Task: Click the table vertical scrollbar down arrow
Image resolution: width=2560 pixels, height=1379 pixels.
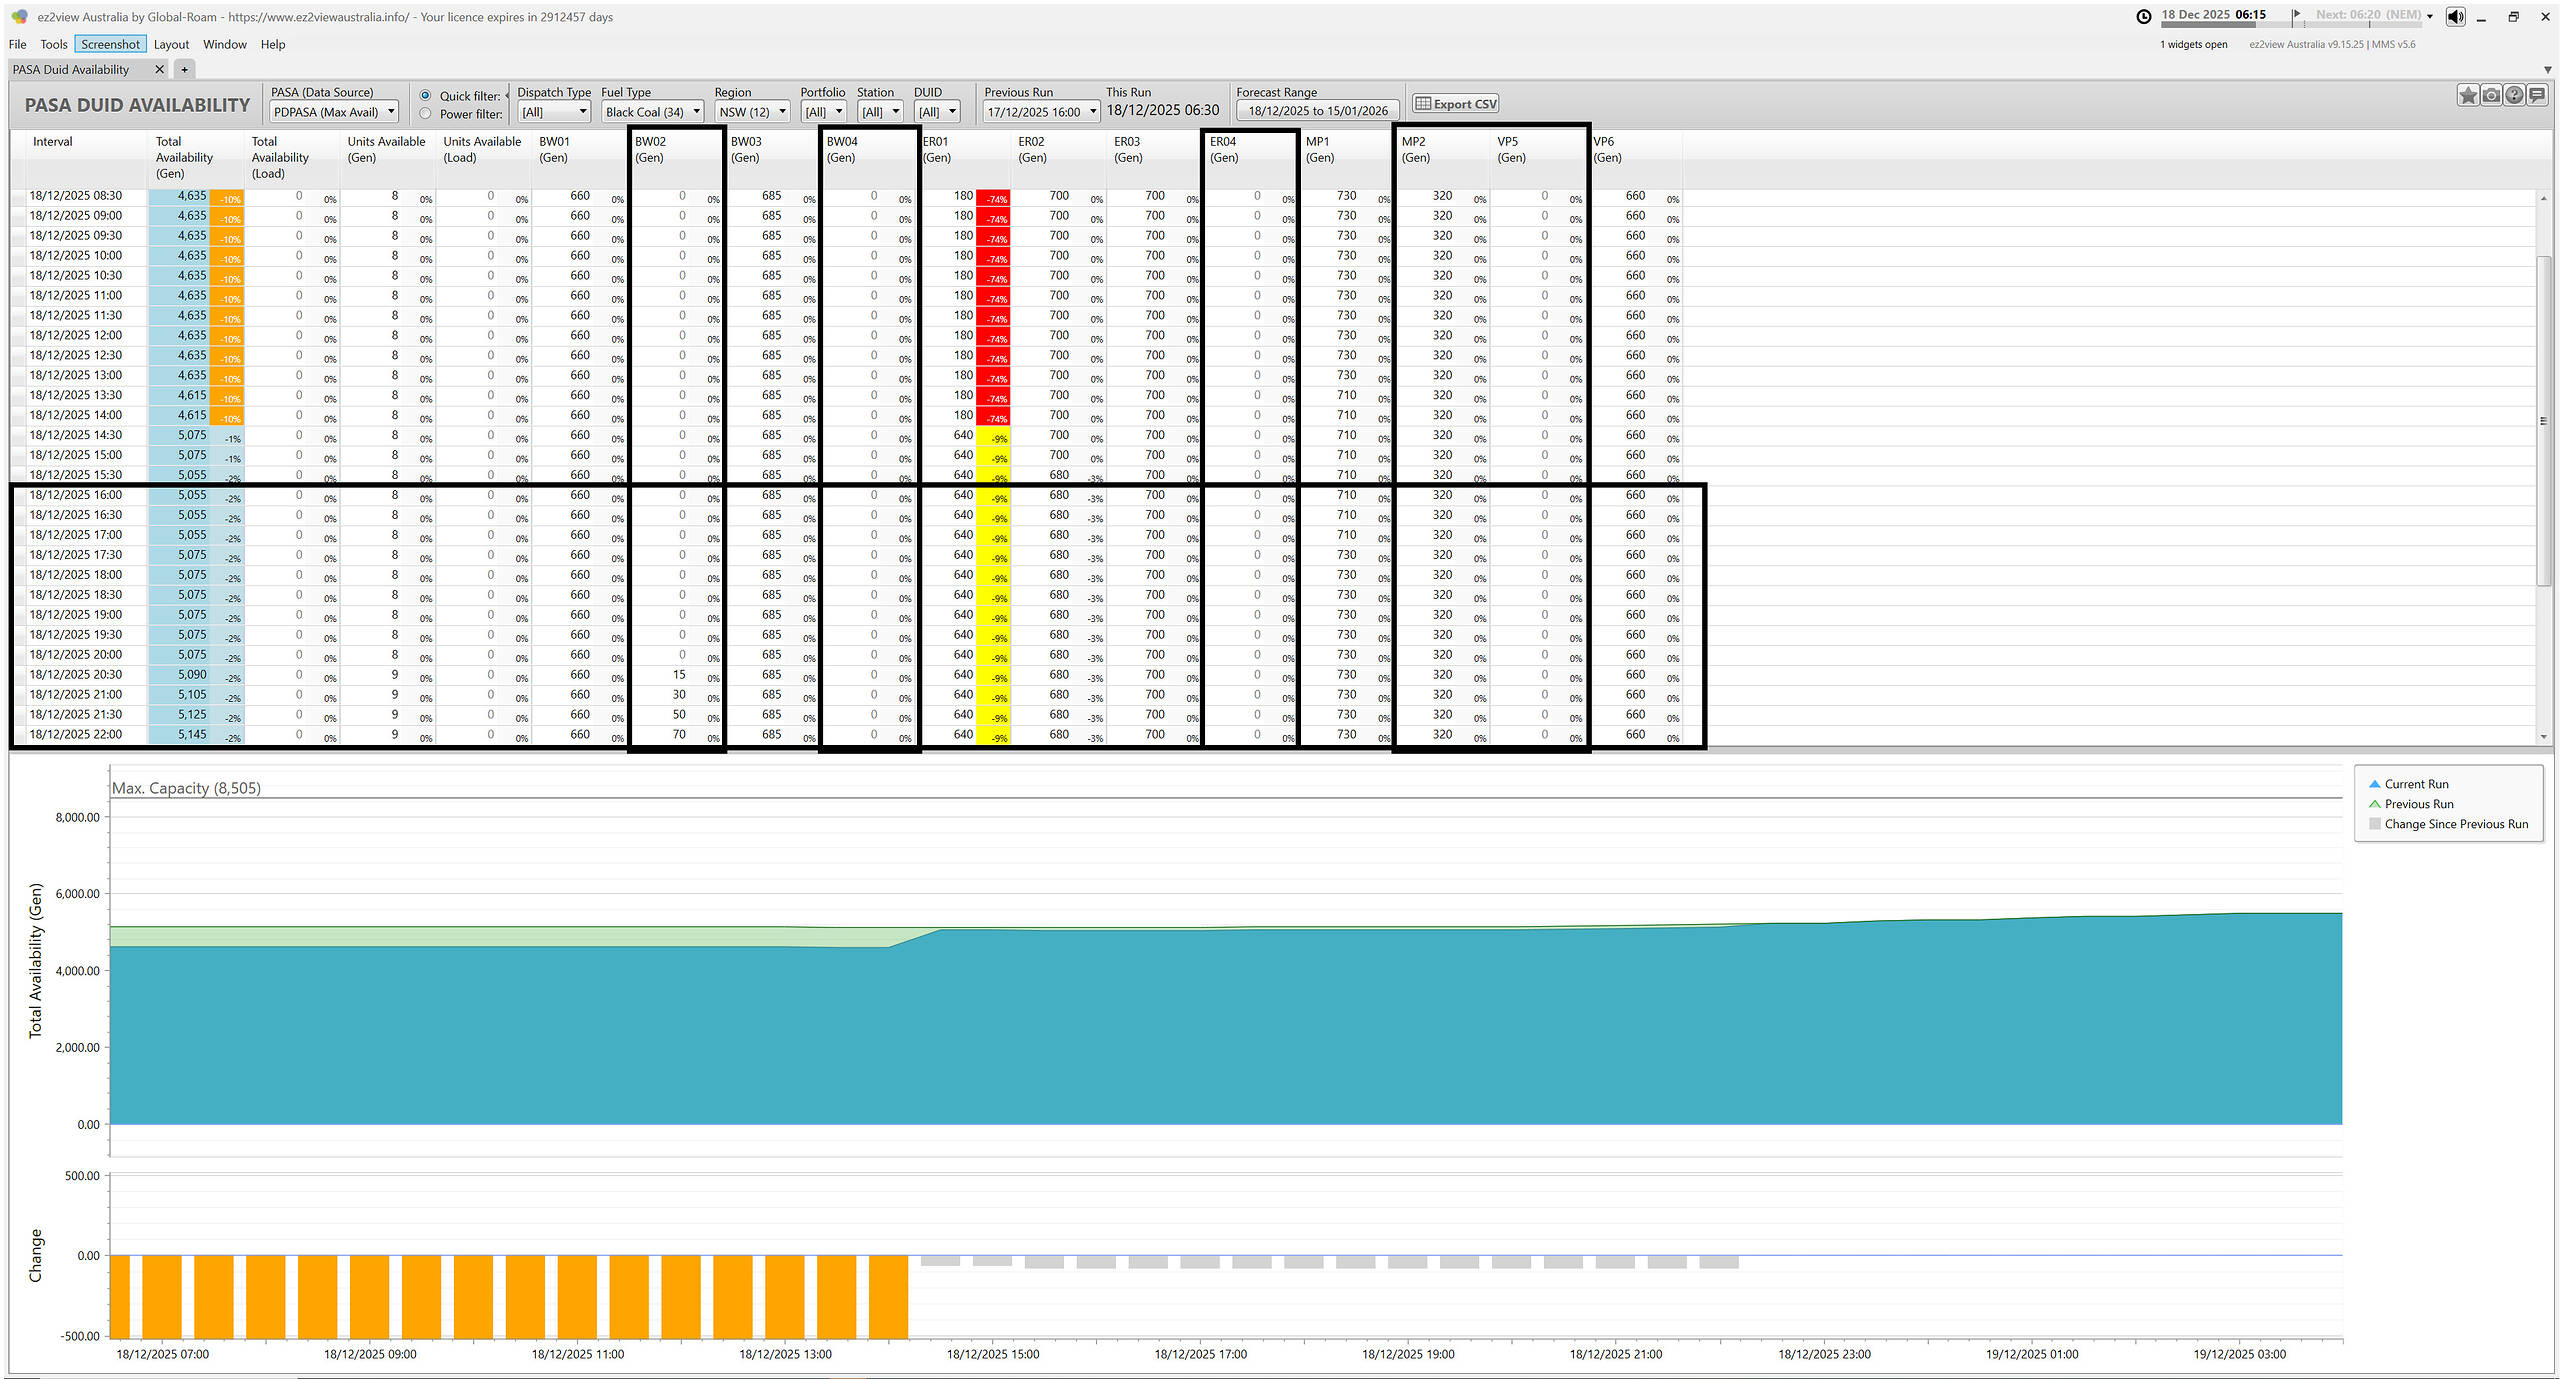Action: [x=2543, y=737]
